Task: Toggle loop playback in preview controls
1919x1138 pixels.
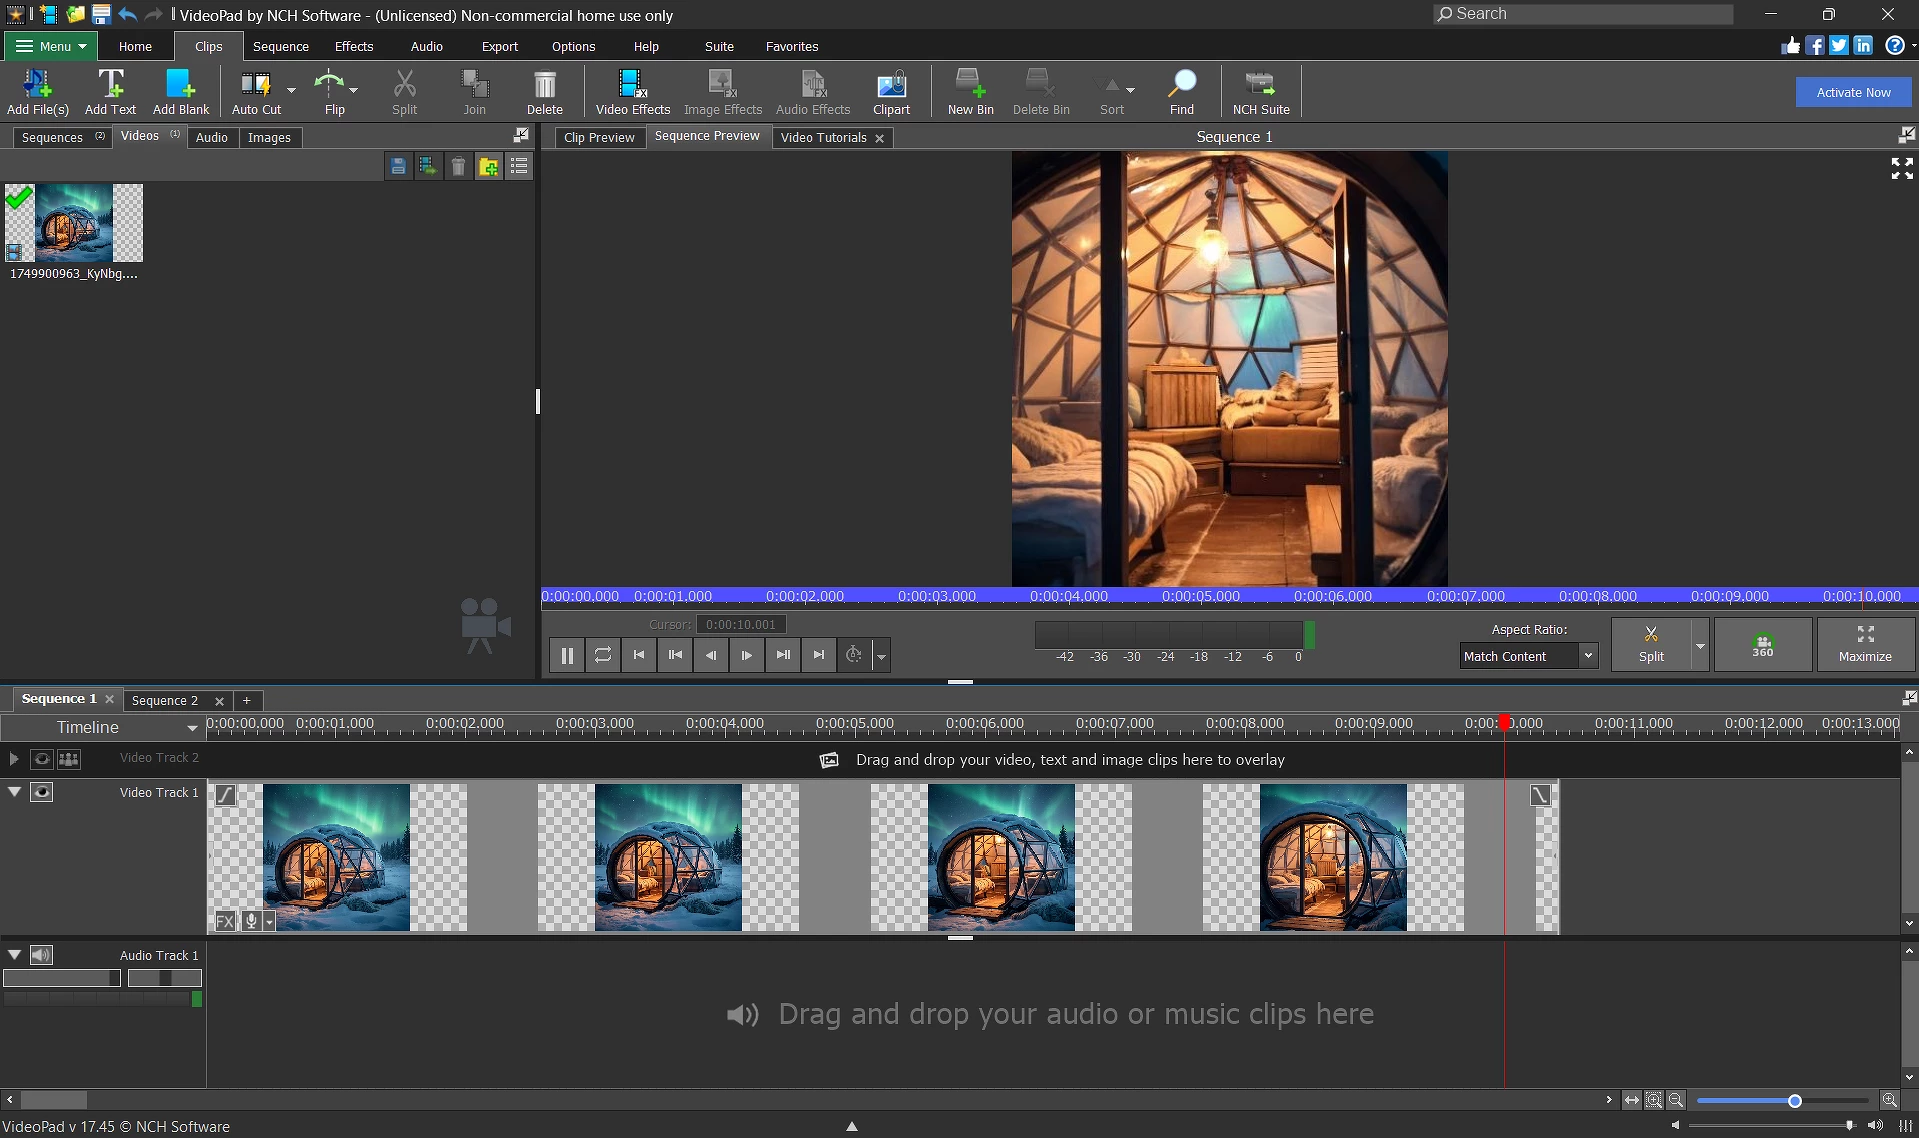Action: (602, 655)
